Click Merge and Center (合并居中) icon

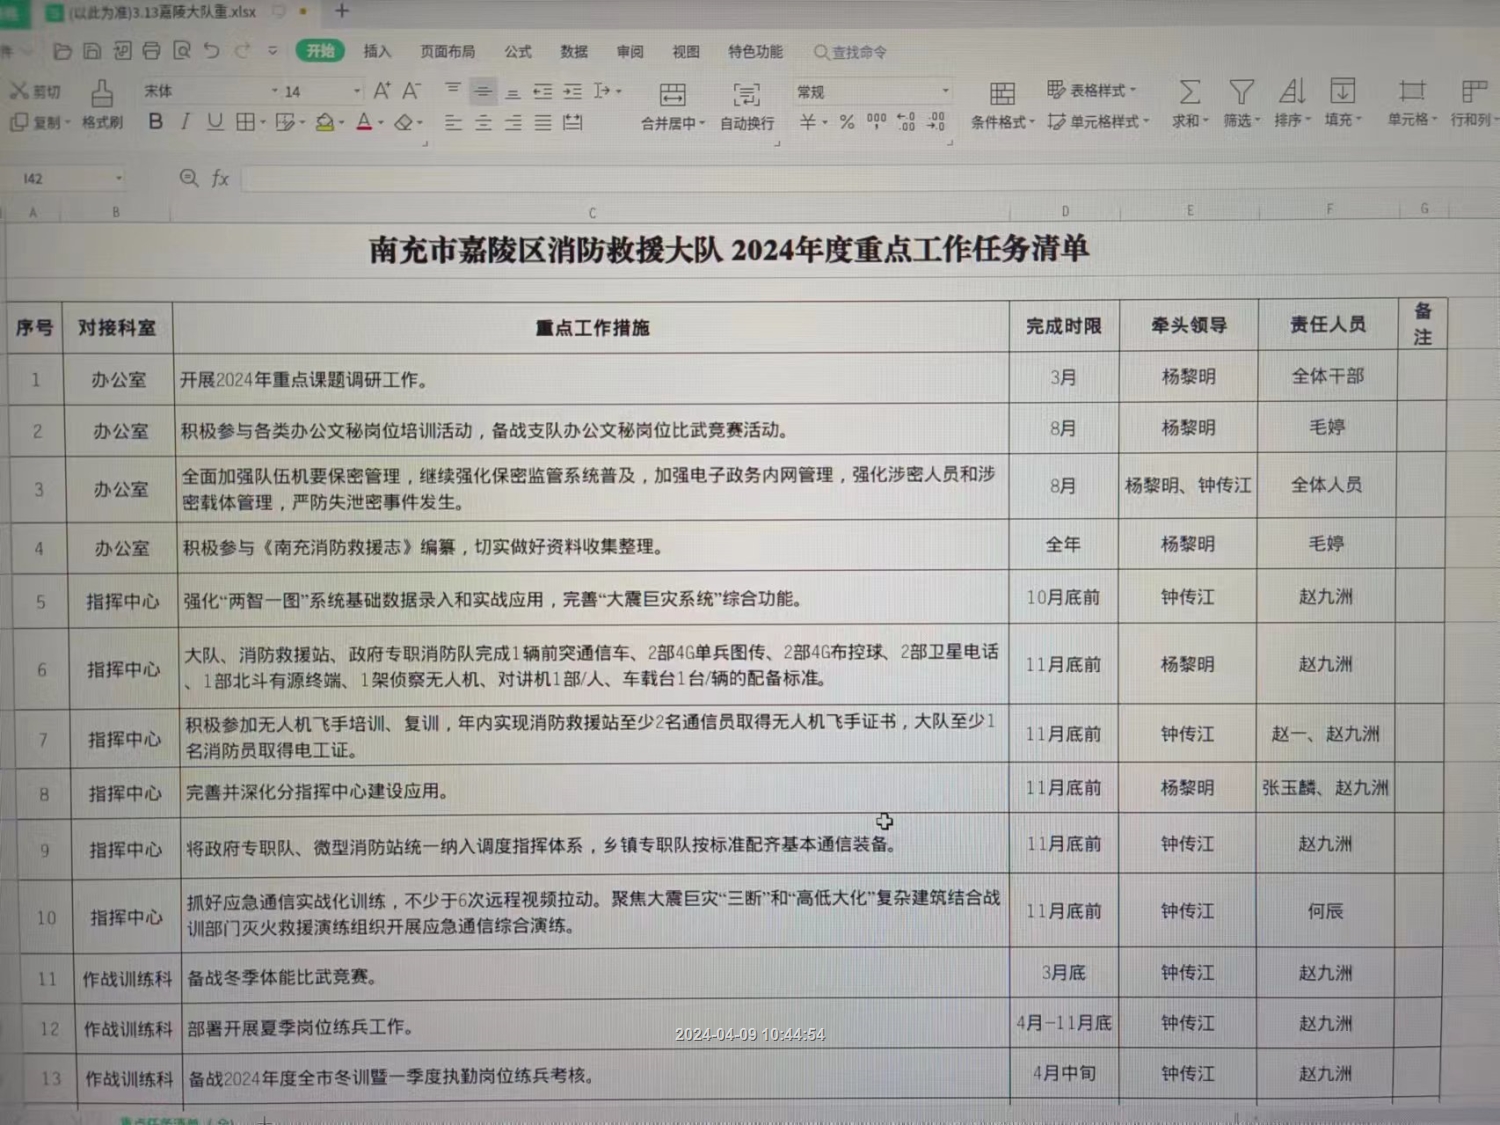click(x=672, y=95)
